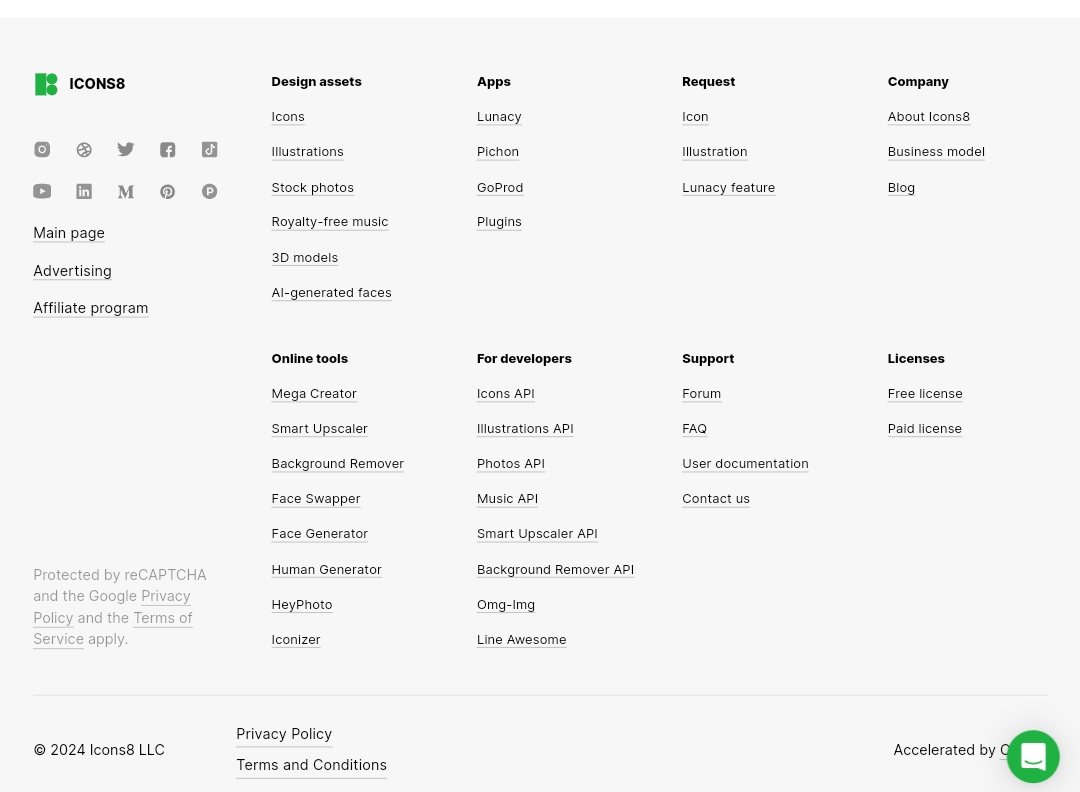Open the green chat widget button

click(x=1033, y=756)
